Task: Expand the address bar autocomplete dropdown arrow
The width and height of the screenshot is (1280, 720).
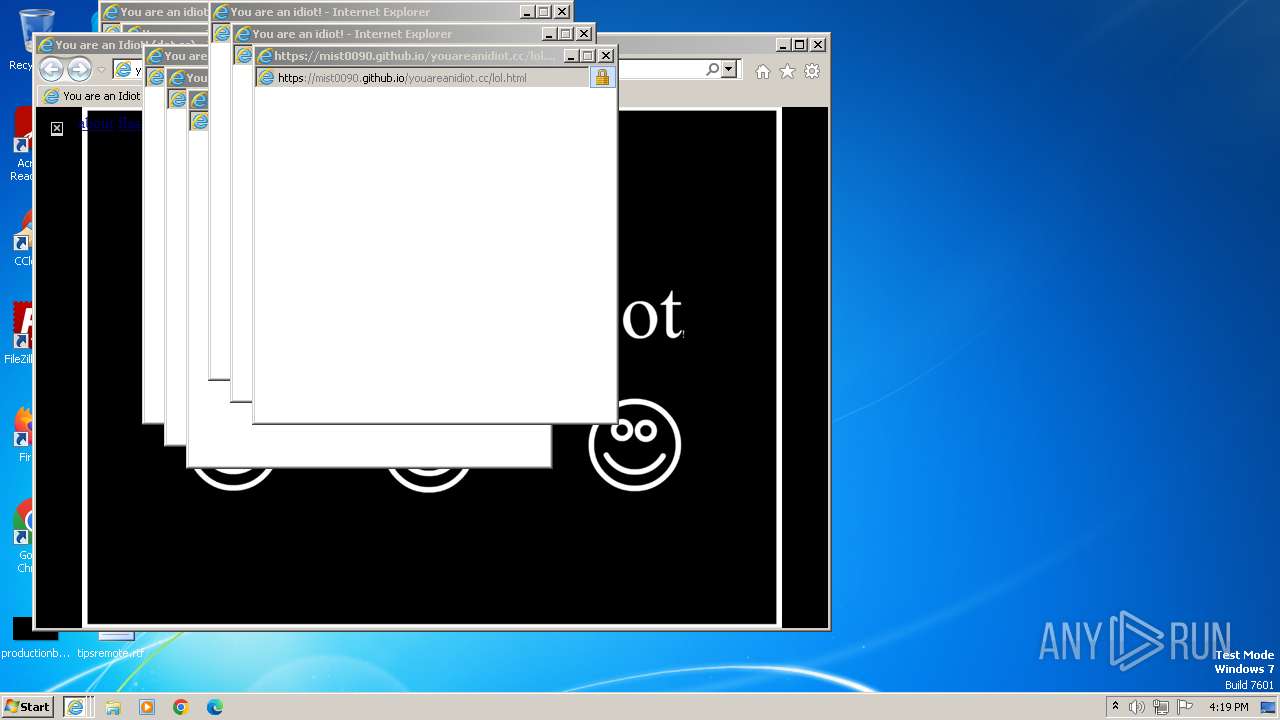Action: (729, 69)
